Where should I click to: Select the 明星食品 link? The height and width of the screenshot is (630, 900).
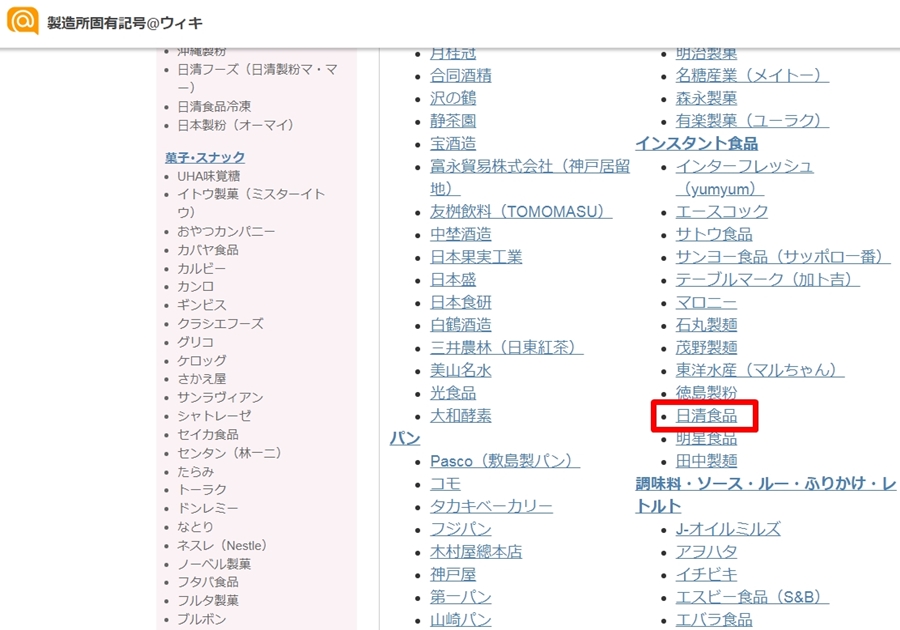click(x=706, y=438)
